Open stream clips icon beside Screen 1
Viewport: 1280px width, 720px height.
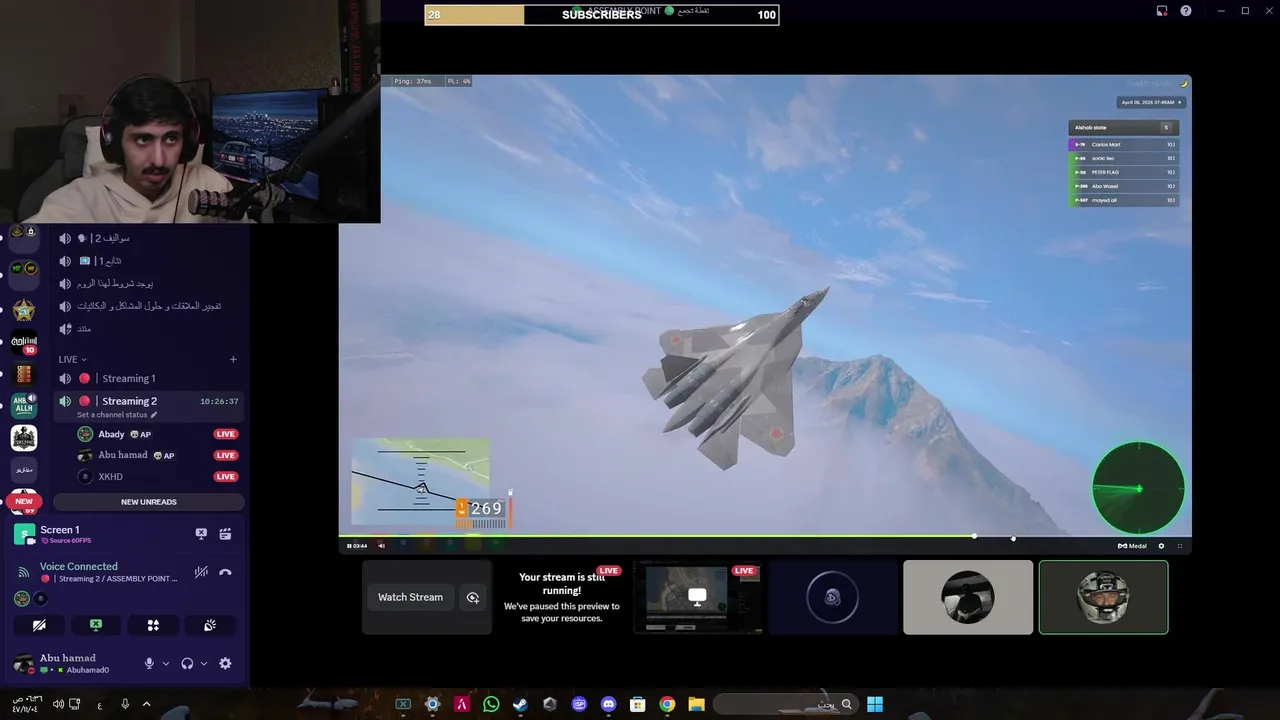[x=225, y=534]
